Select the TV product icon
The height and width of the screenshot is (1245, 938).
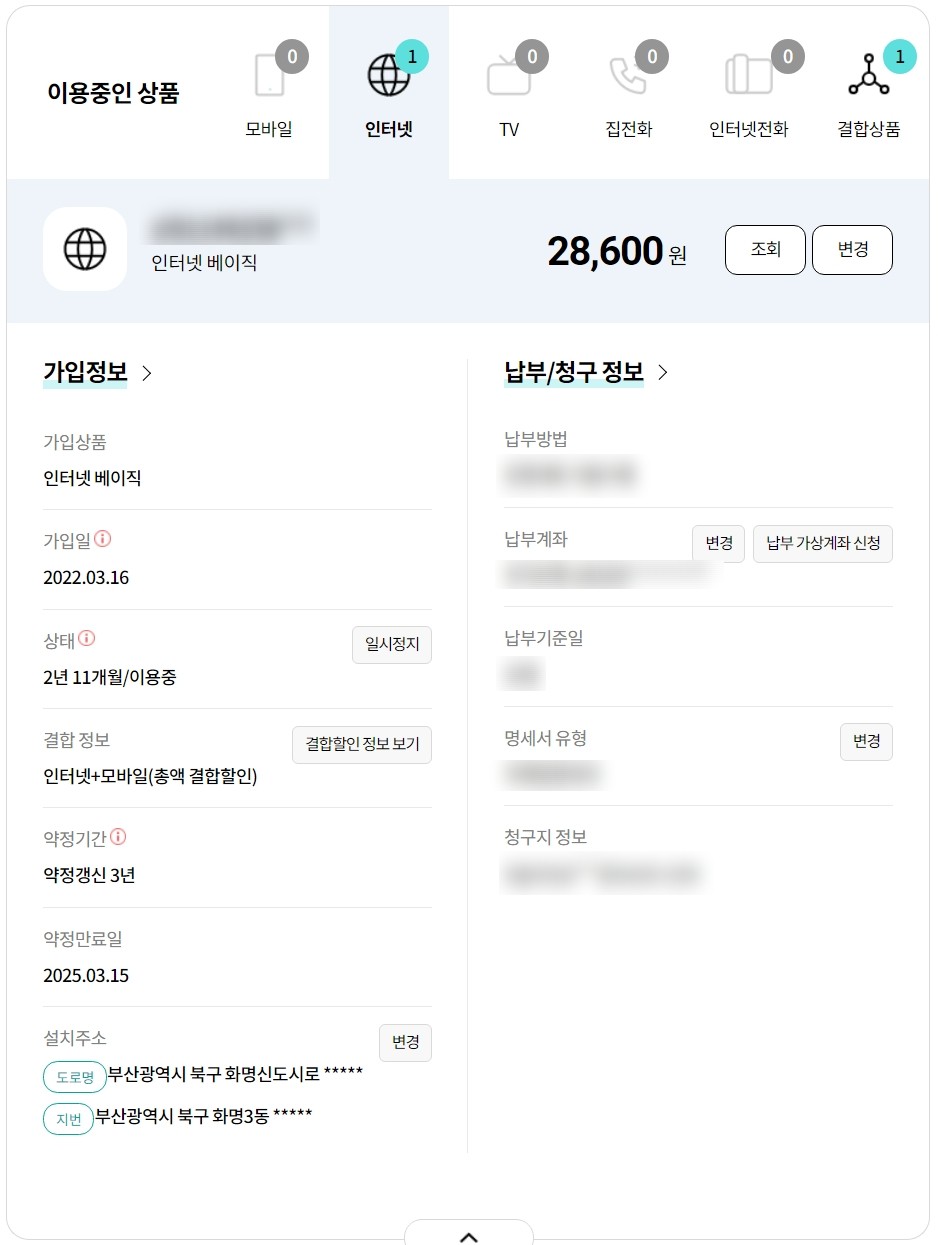coord(508,76)
